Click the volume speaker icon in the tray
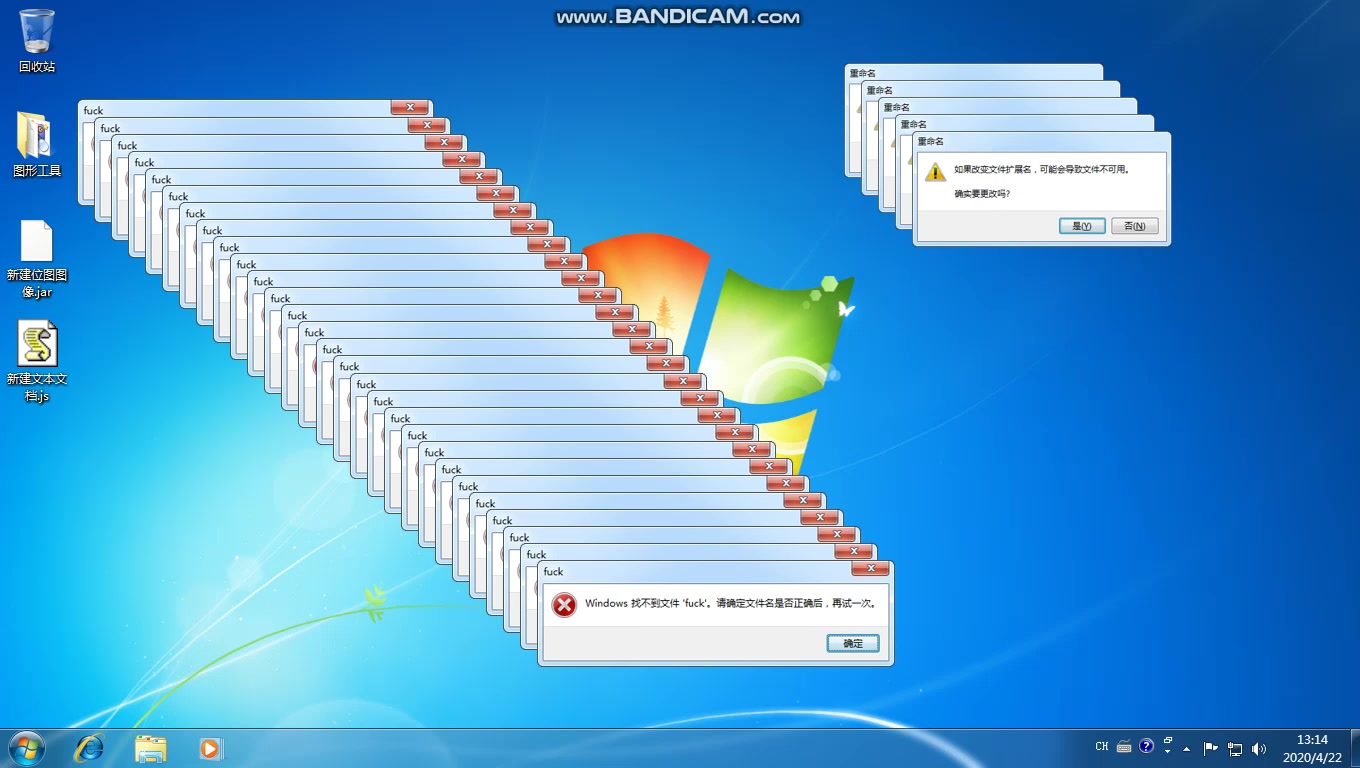 point(1259,748)
